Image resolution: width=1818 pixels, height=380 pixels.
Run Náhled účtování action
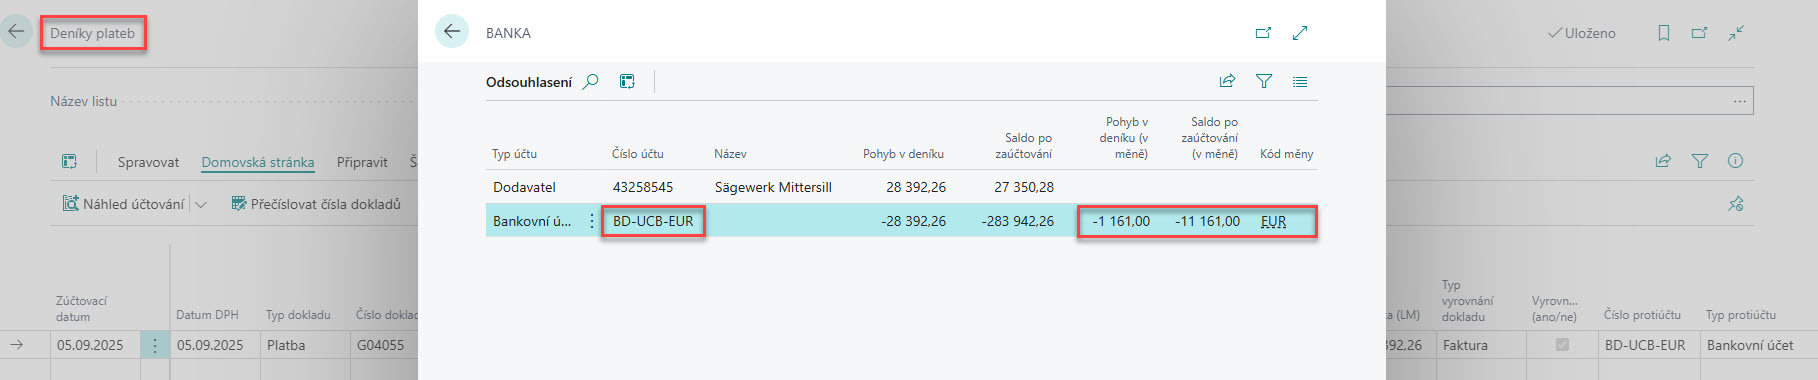click(124, 204)
